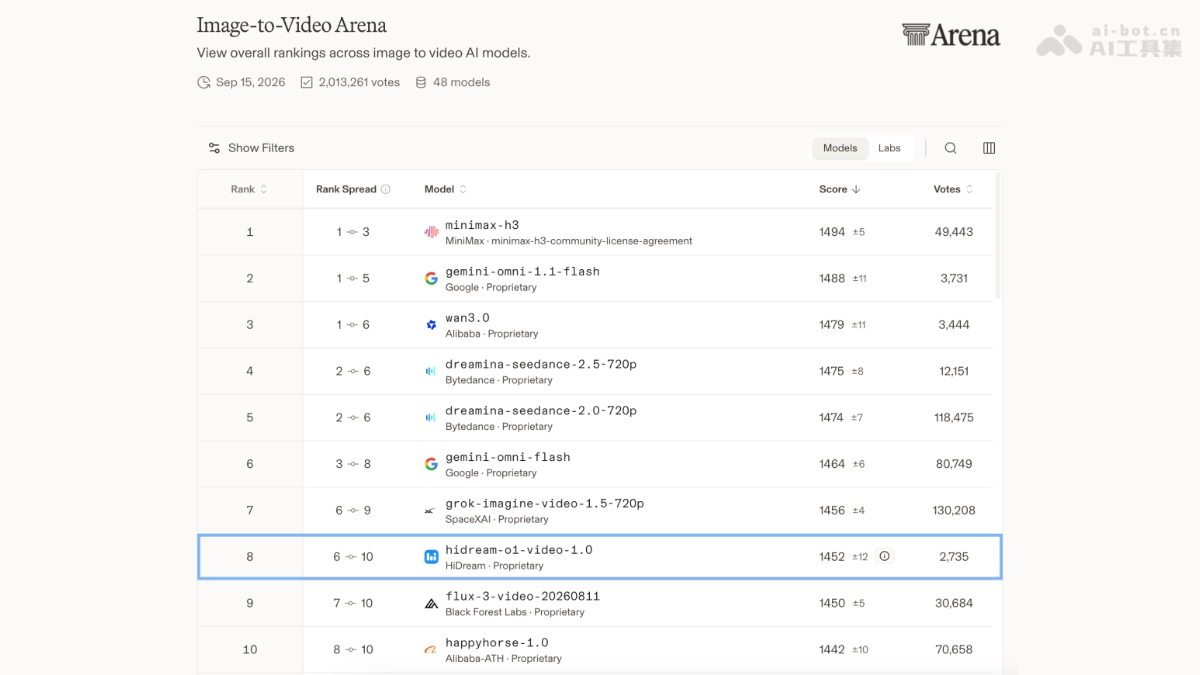The image size is (1200, 675).
Task: Click votes value 49,443
Action: click(x=954, y=232)
